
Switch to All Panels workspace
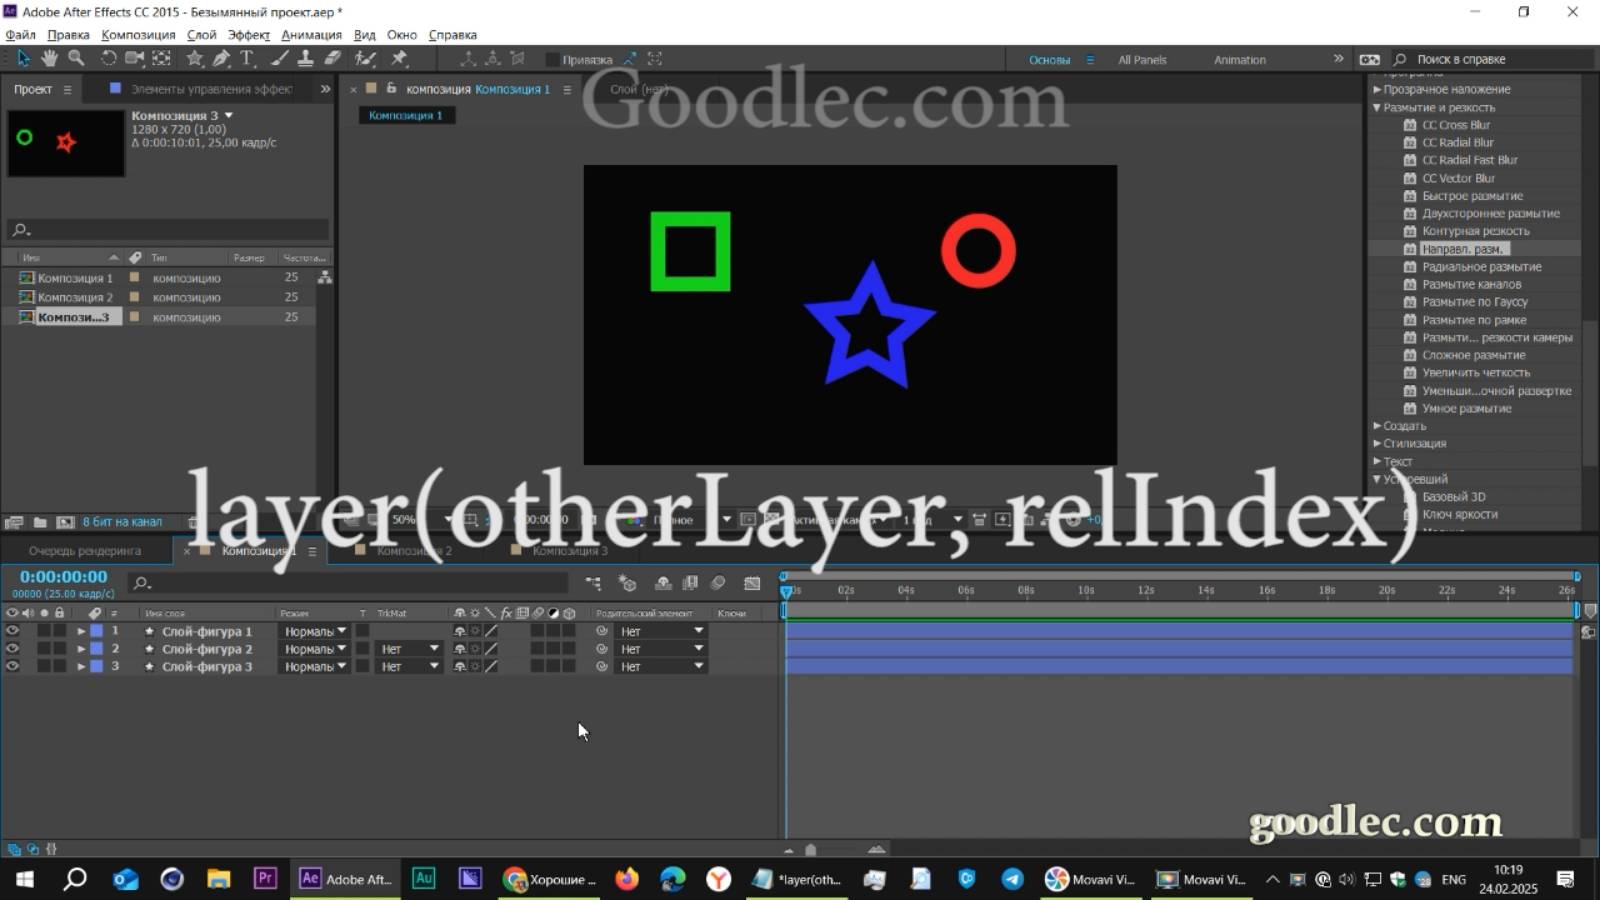(x=1142, y=60)
